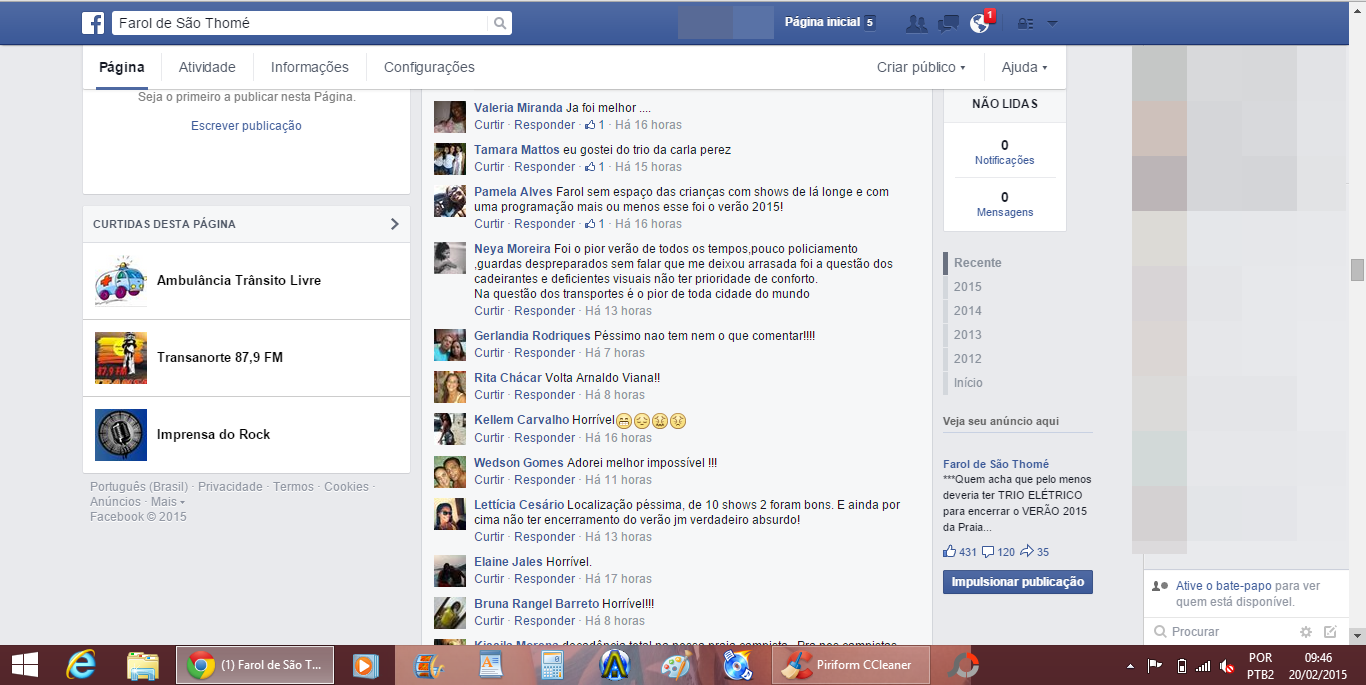Click the search magnifier icon
Image resolution: width=1366 pixels, height=685 pixels.
tap(499, 23)
